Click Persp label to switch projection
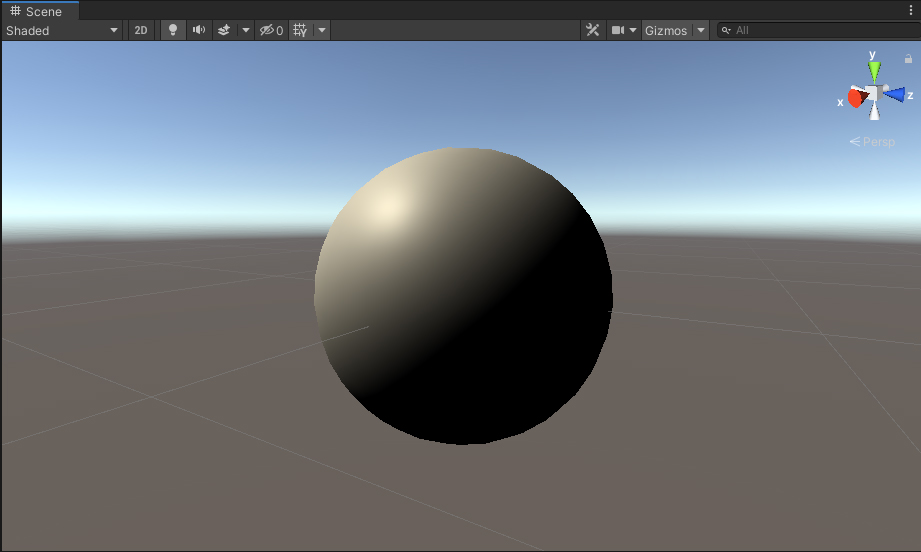This screenshot has height=552, width=921. click(x=873, y=142)
